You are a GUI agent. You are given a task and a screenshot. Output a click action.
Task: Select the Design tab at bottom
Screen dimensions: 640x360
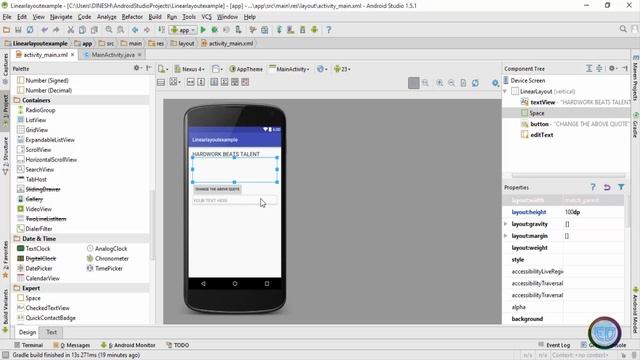[x=27, y=332]
